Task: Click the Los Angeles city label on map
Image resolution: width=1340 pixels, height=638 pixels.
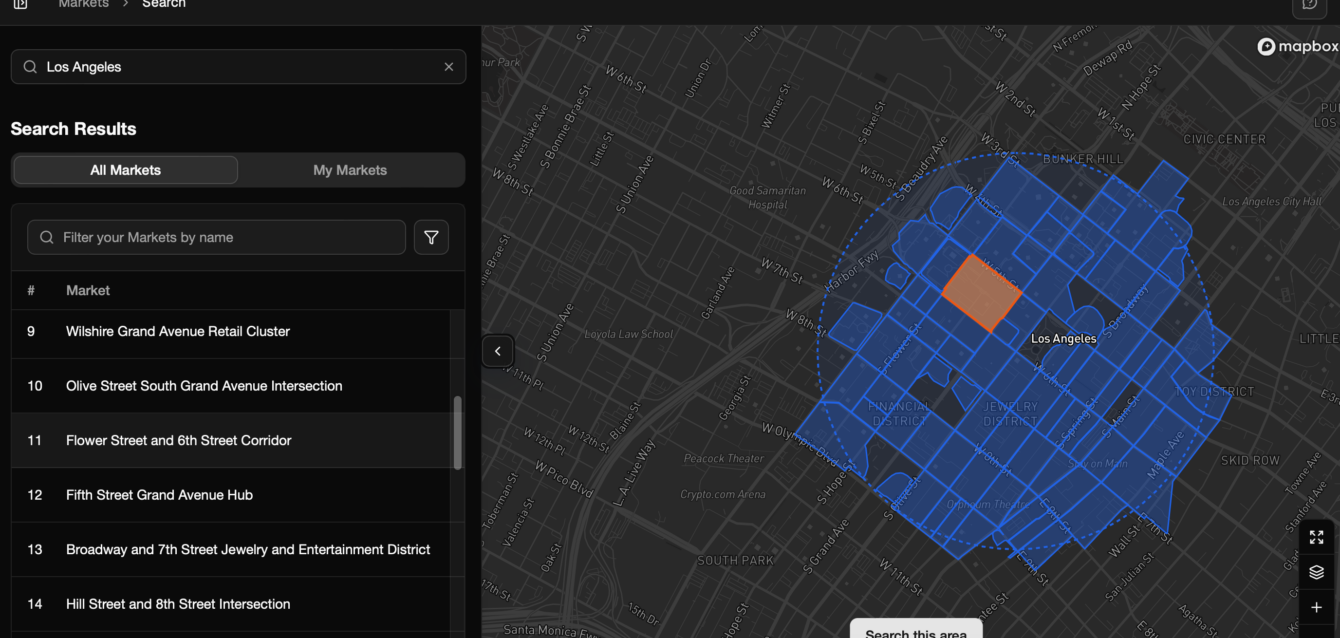Action: pyautogui.click(x=1063, y=339)
